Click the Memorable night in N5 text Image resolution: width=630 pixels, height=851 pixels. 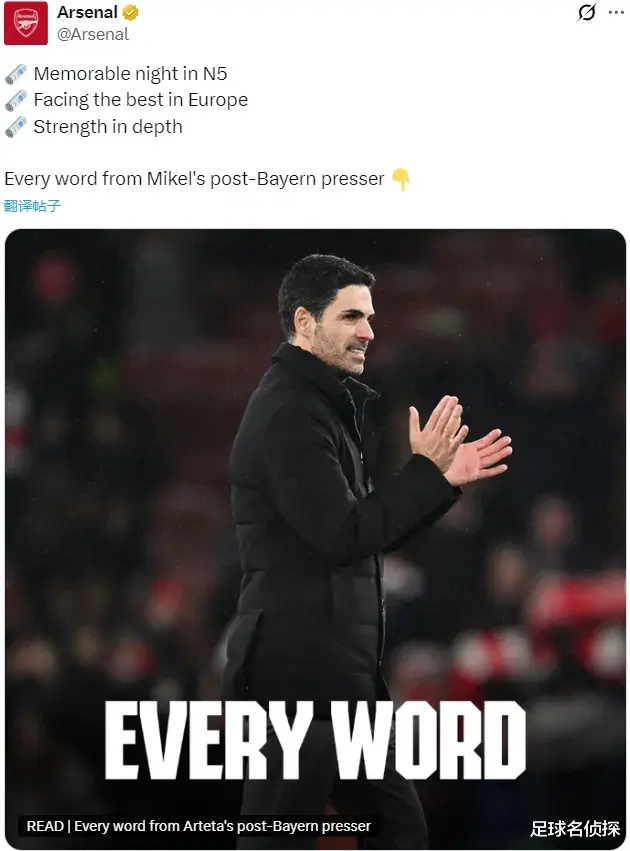click(130, 74)
